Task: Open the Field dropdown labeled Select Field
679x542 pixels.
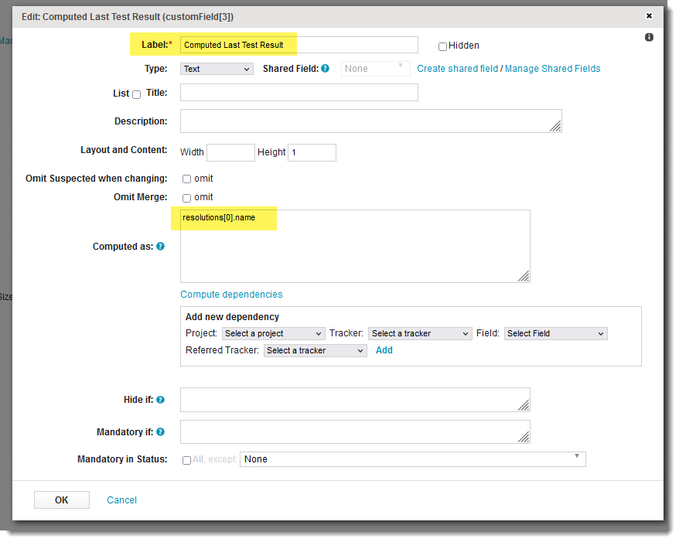Action: coord(555,334)
